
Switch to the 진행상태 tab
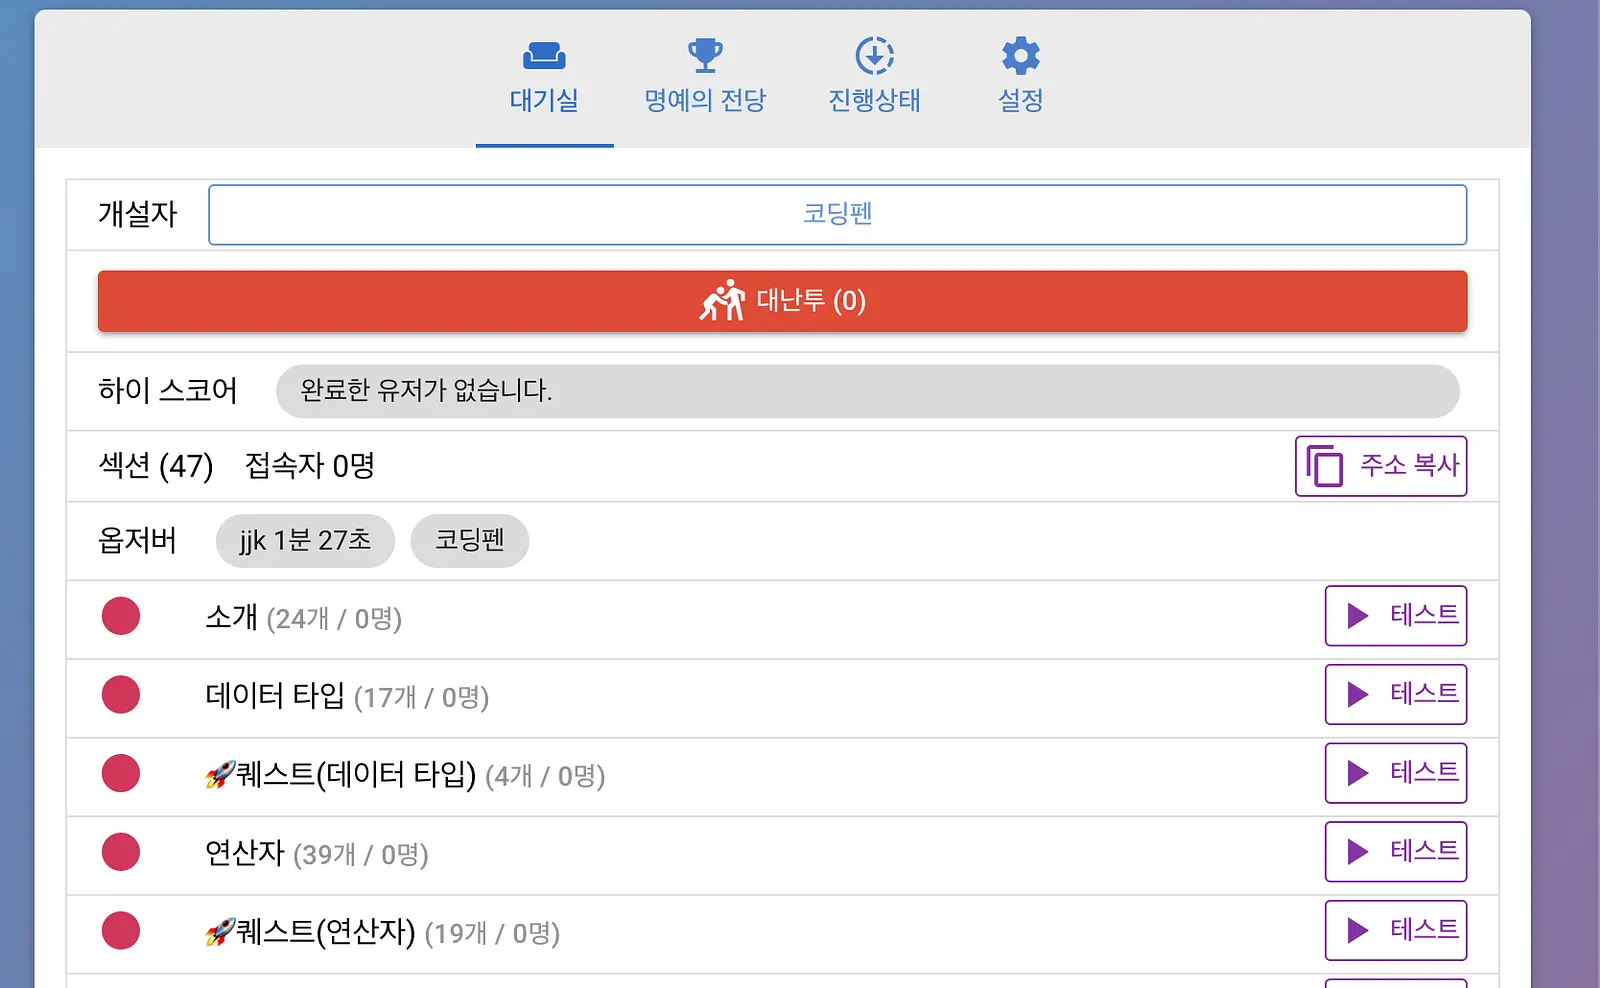tap(874, 100)
